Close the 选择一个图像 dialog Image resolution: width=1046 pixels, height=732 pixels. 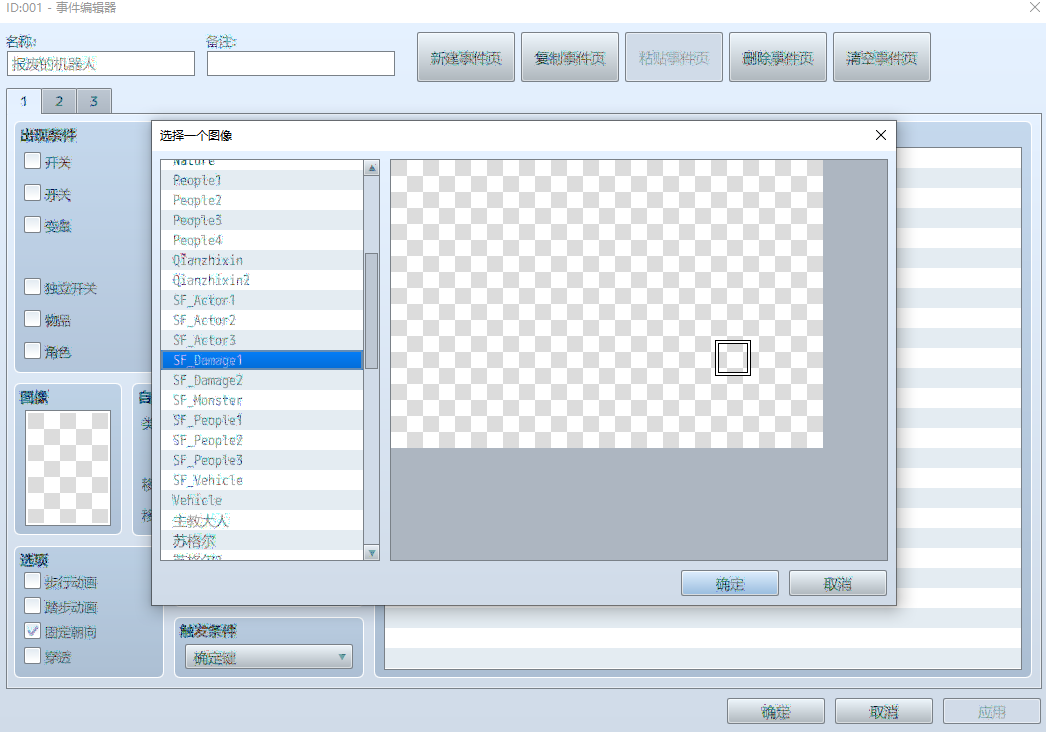click(881, 135)
